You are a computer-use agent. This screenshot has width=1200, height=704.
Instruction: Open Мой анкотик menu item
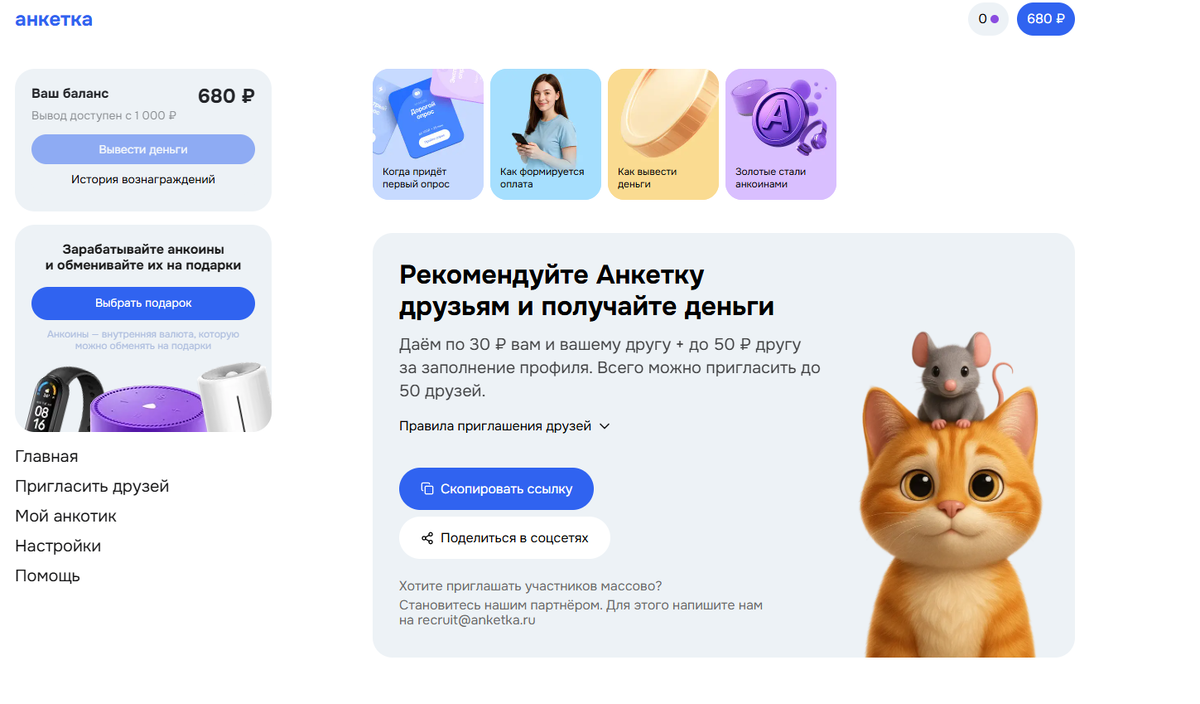point(66,517)
